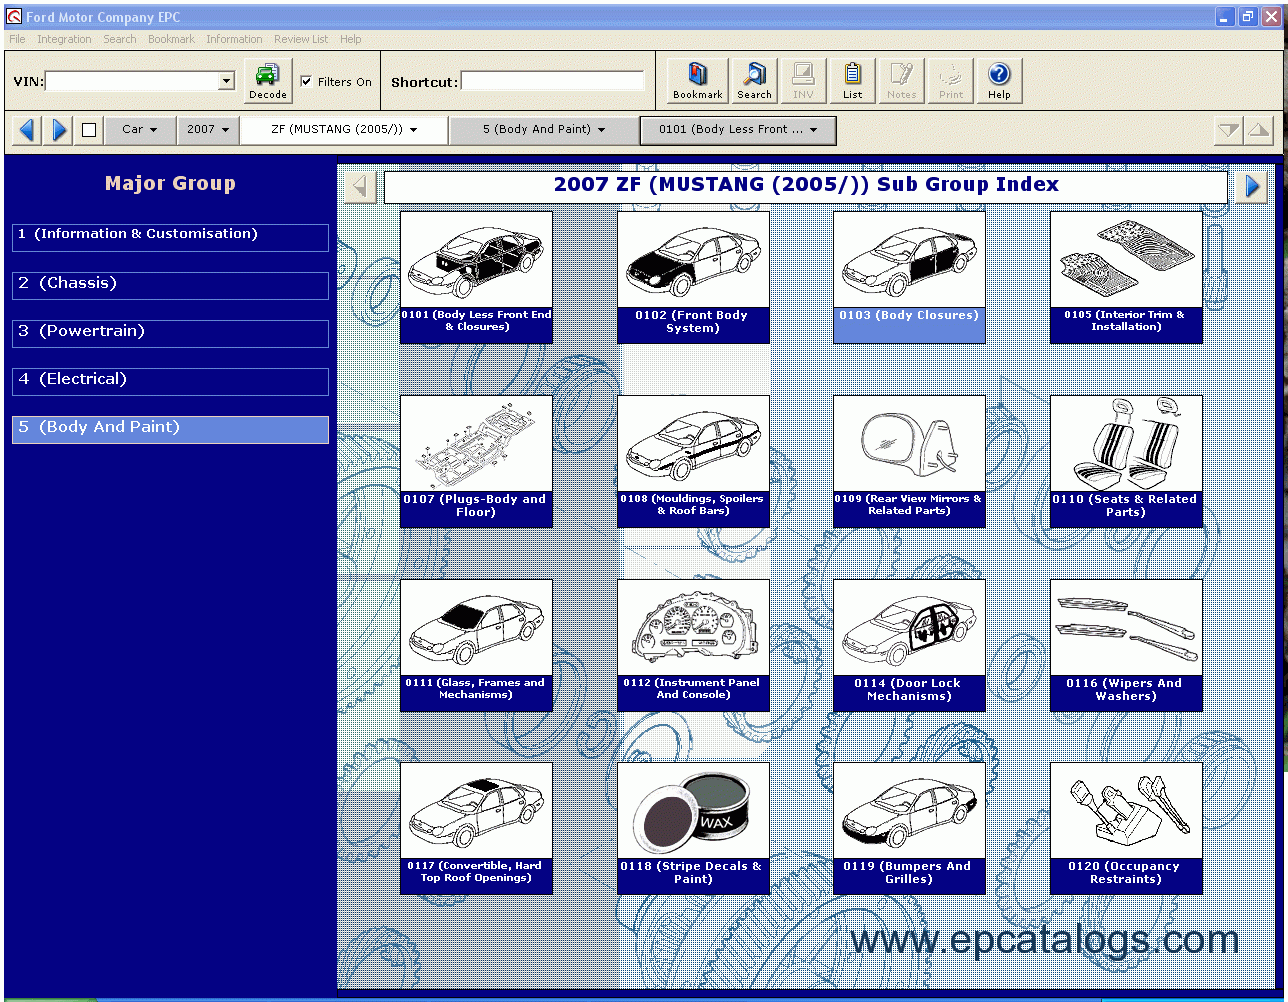Click the Help question mark icon

(x=999, y=80)
